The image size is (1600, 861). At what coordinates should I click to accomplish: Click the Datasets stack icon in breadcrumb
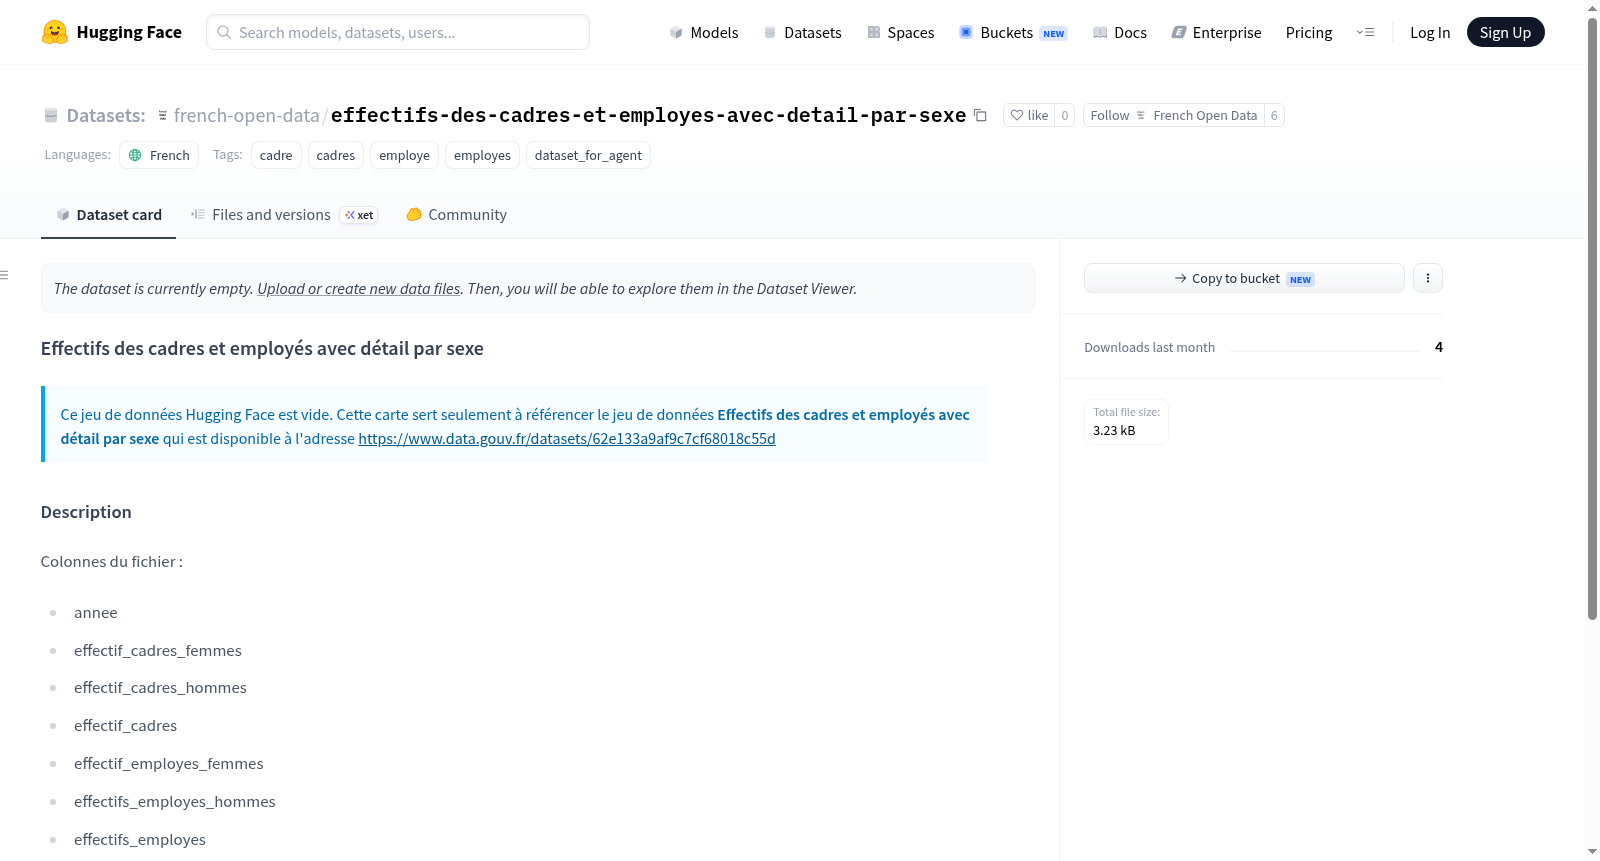(51, 116)
